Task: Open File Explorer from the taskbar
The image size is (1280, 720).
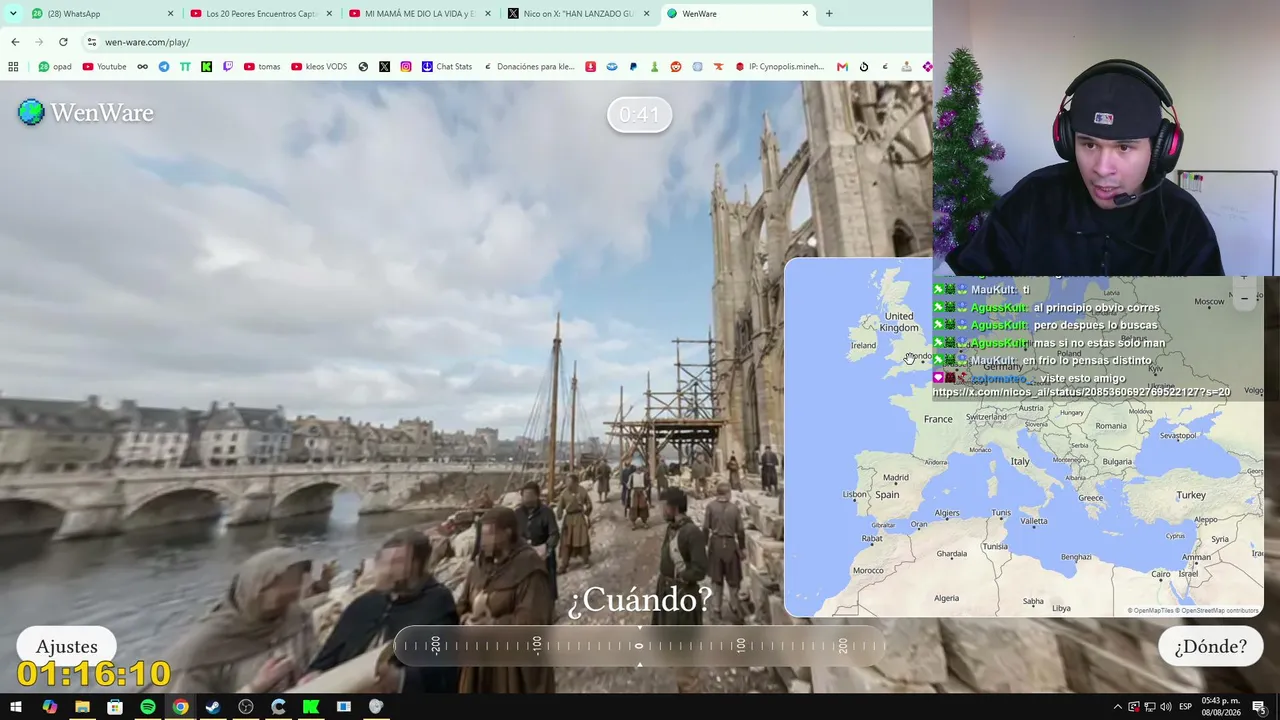Action: [x=82, y=707]
